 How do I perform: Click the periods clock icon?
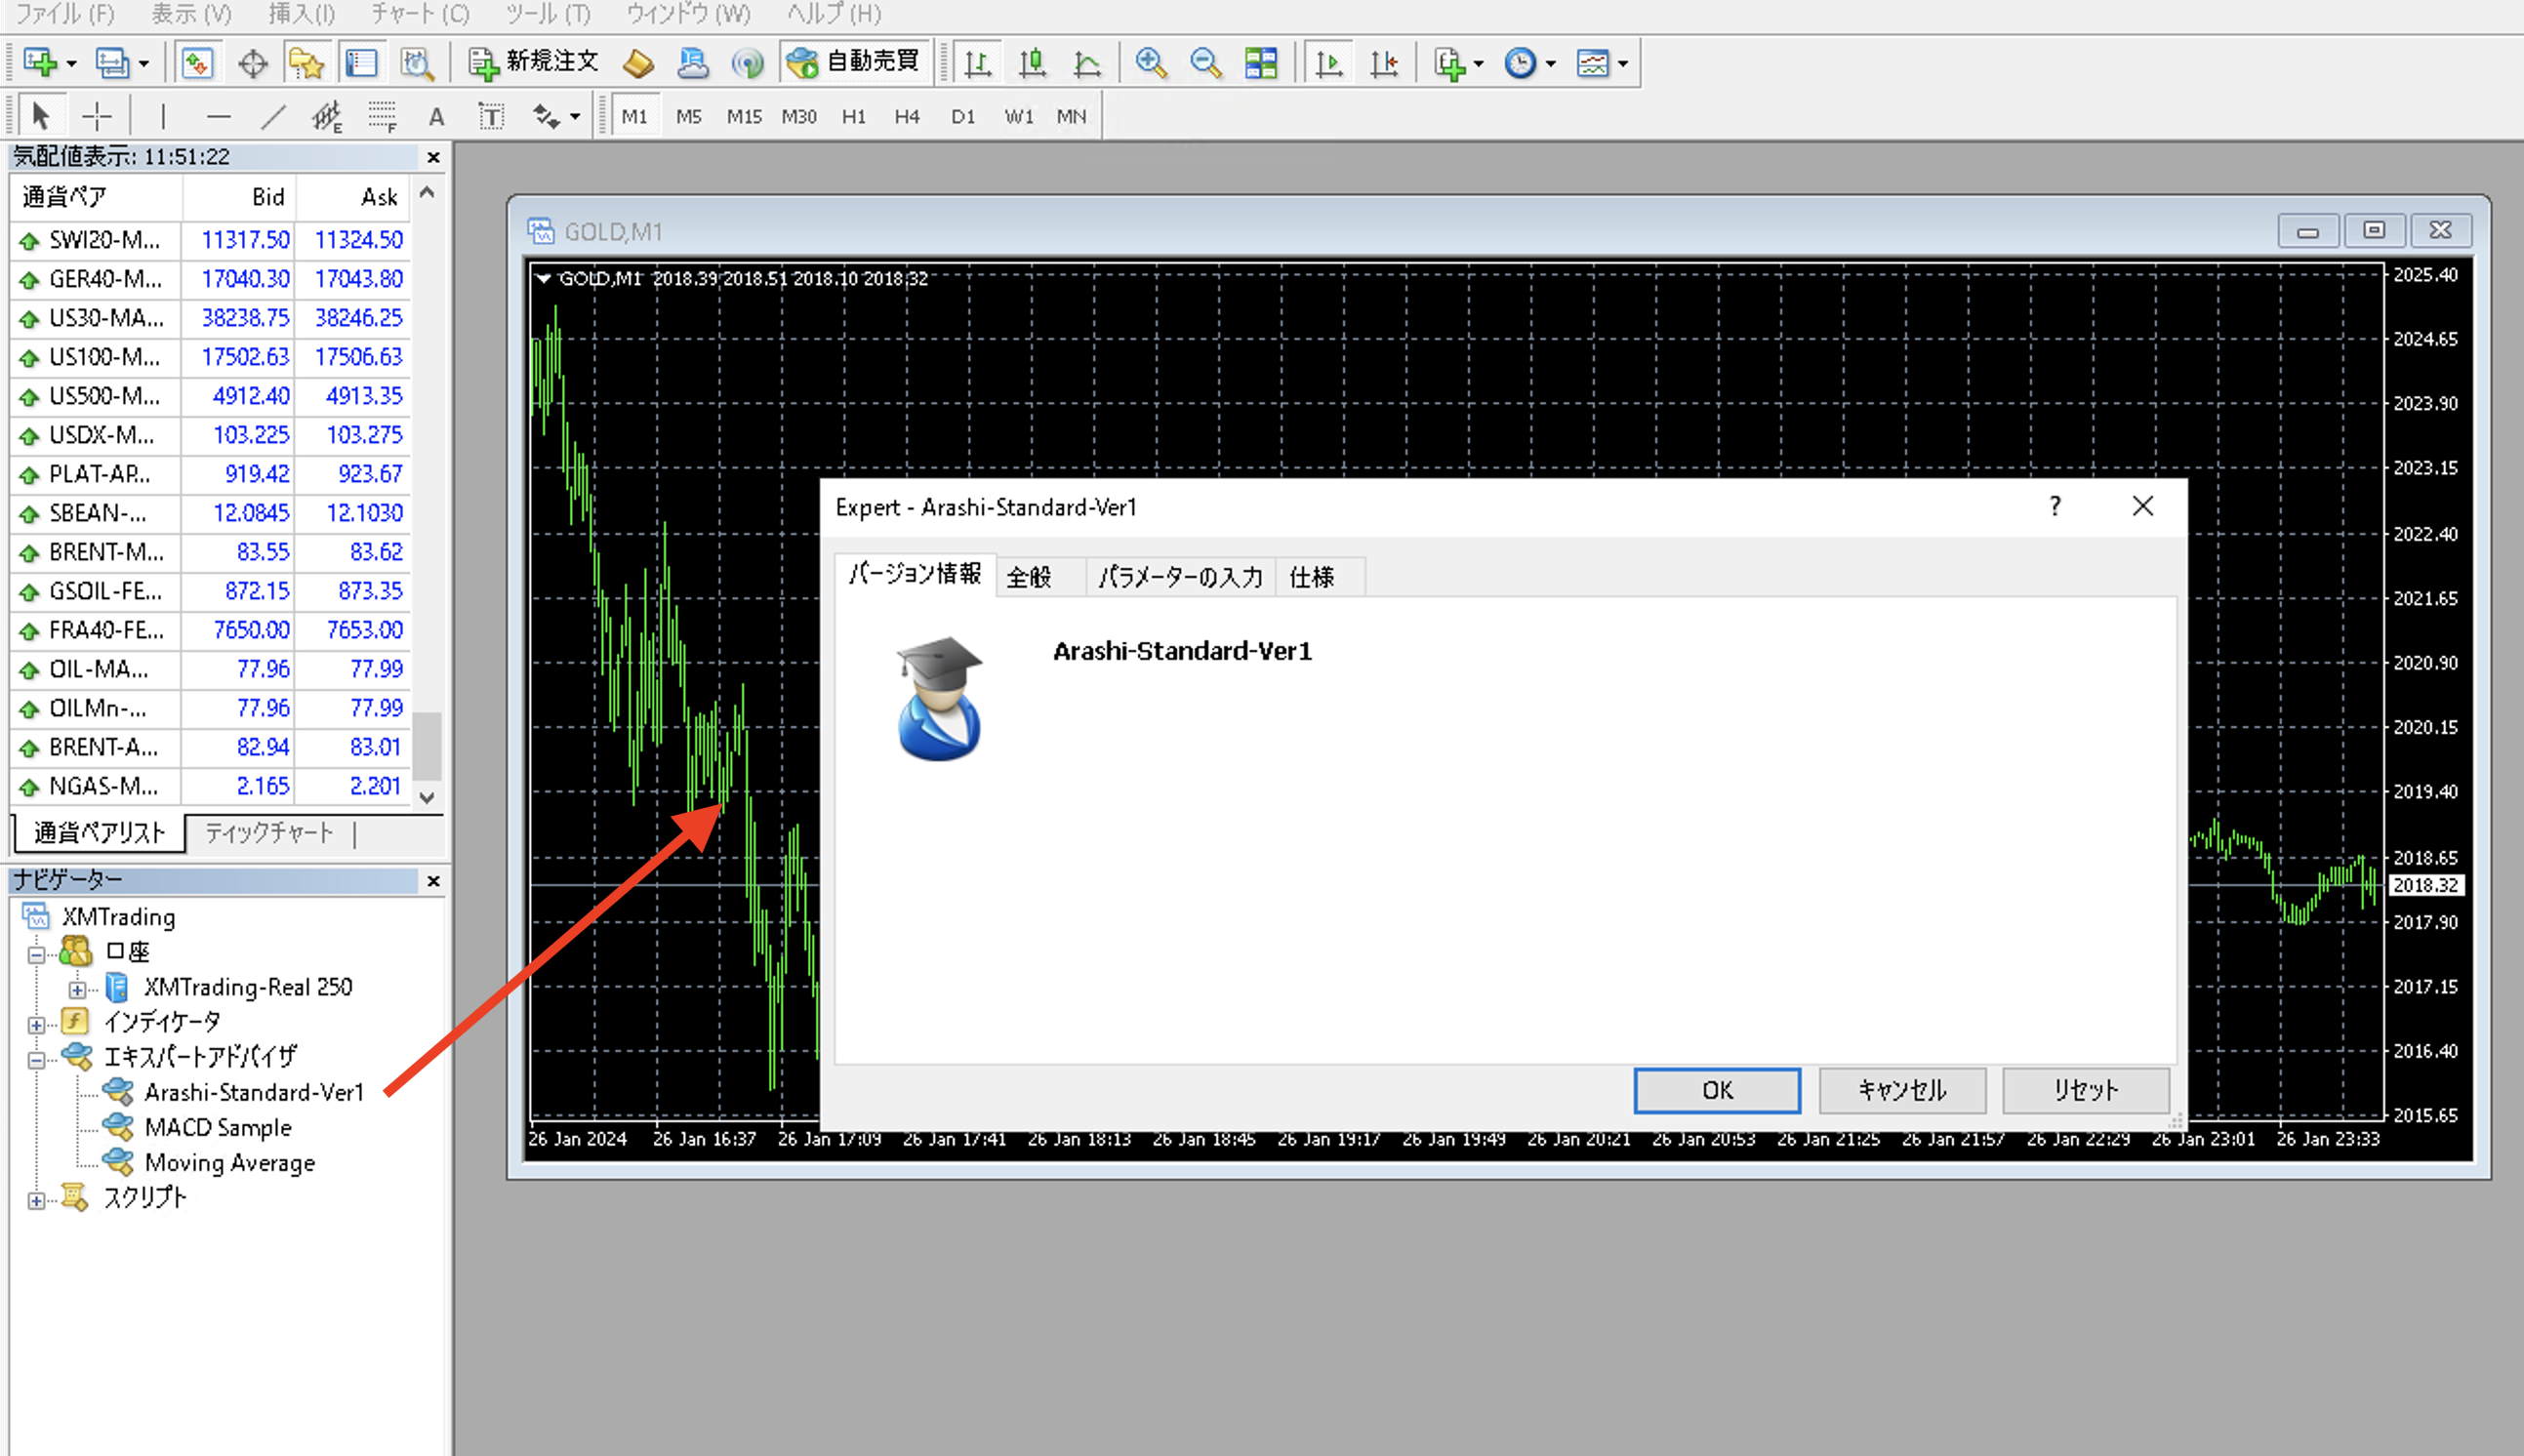[x=1520, y=63]
